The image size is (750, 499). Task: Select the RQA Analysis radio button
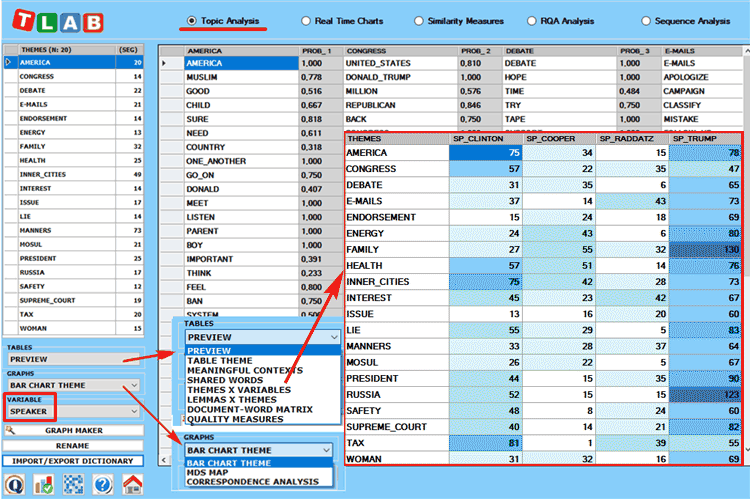[x=531, y=21]
